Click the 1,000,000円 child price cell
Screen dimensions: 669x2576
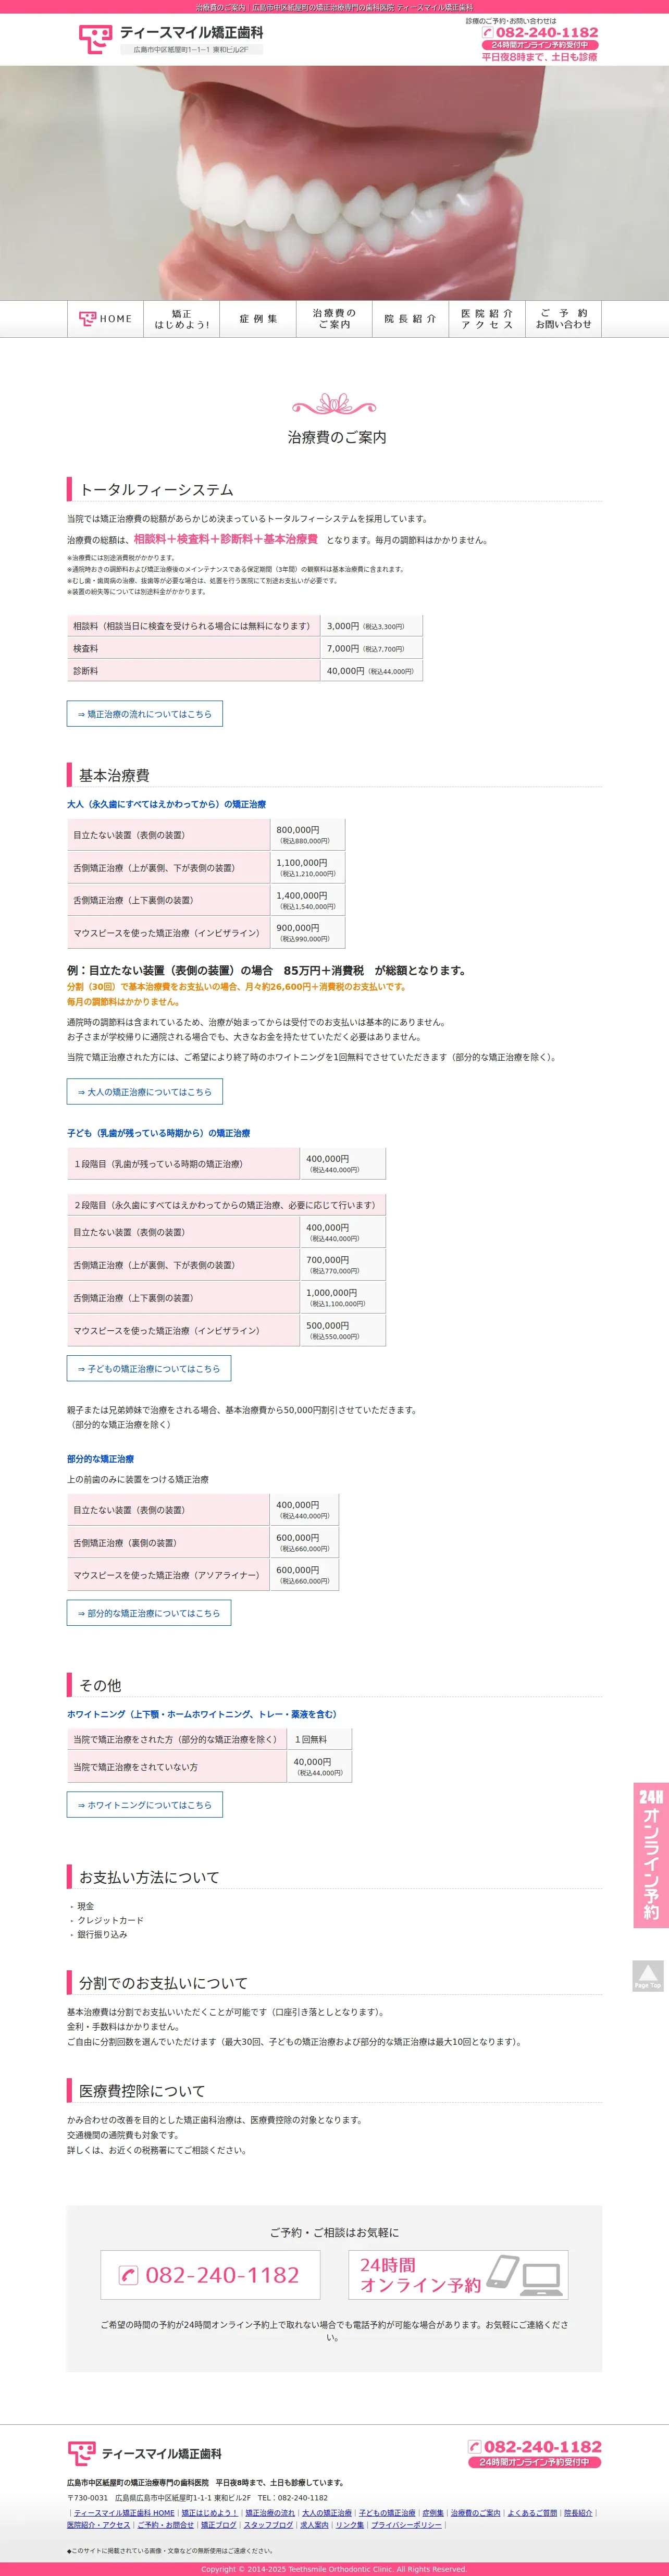(343, 1298)
